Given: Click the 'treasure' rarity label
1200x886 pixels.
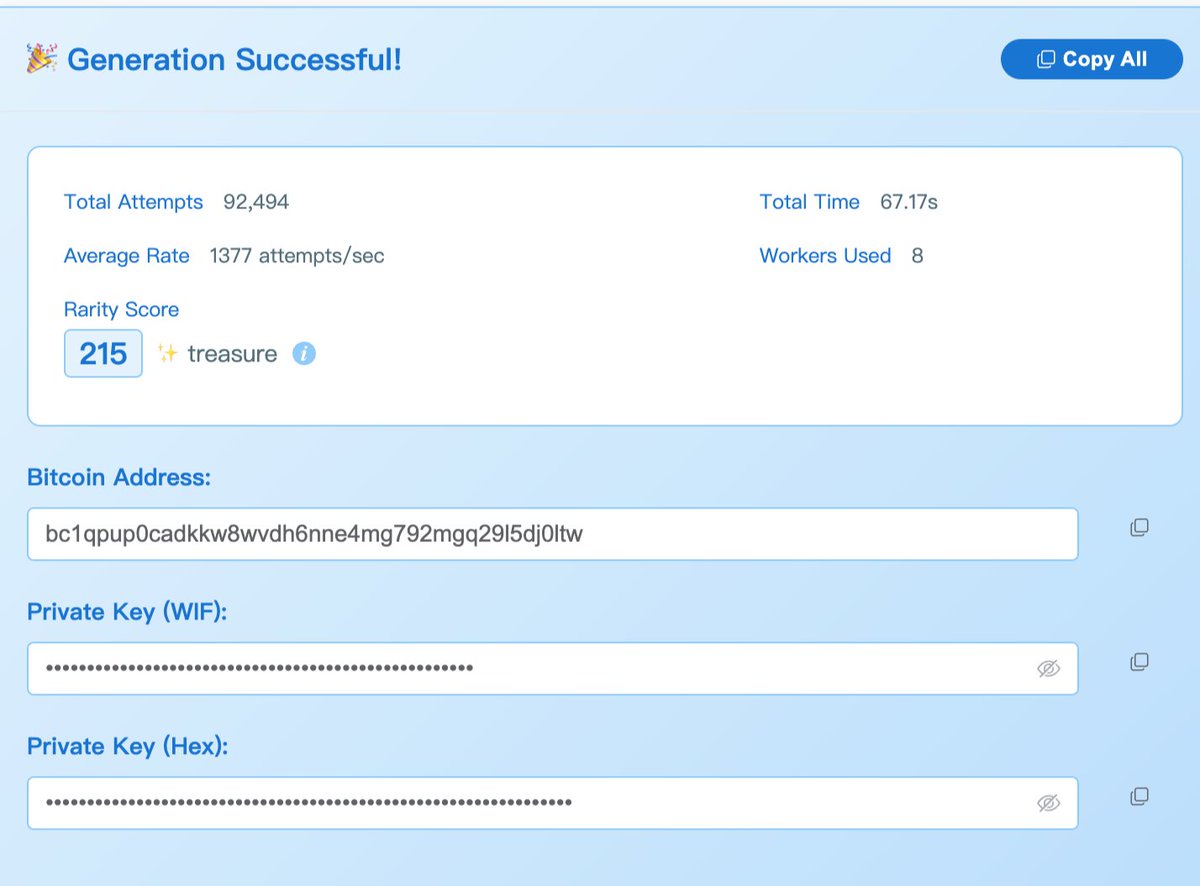Looking at the screenshot, I should pos(232,354).
